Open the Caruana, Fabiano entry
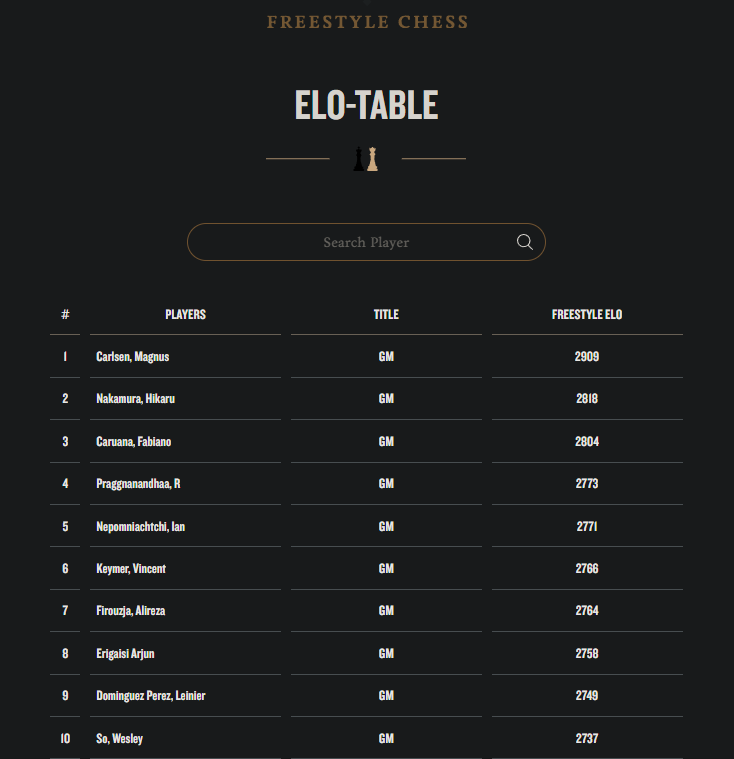 pos(134,441)
